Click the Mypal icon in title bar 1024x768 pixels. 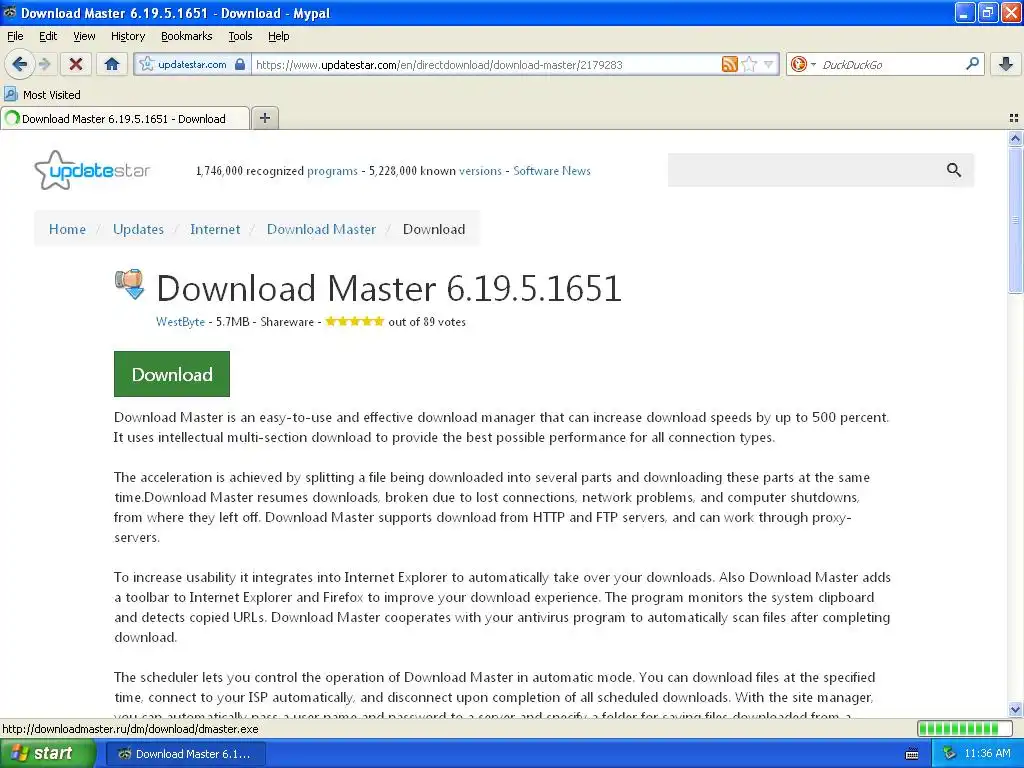[x=10, y=12]
